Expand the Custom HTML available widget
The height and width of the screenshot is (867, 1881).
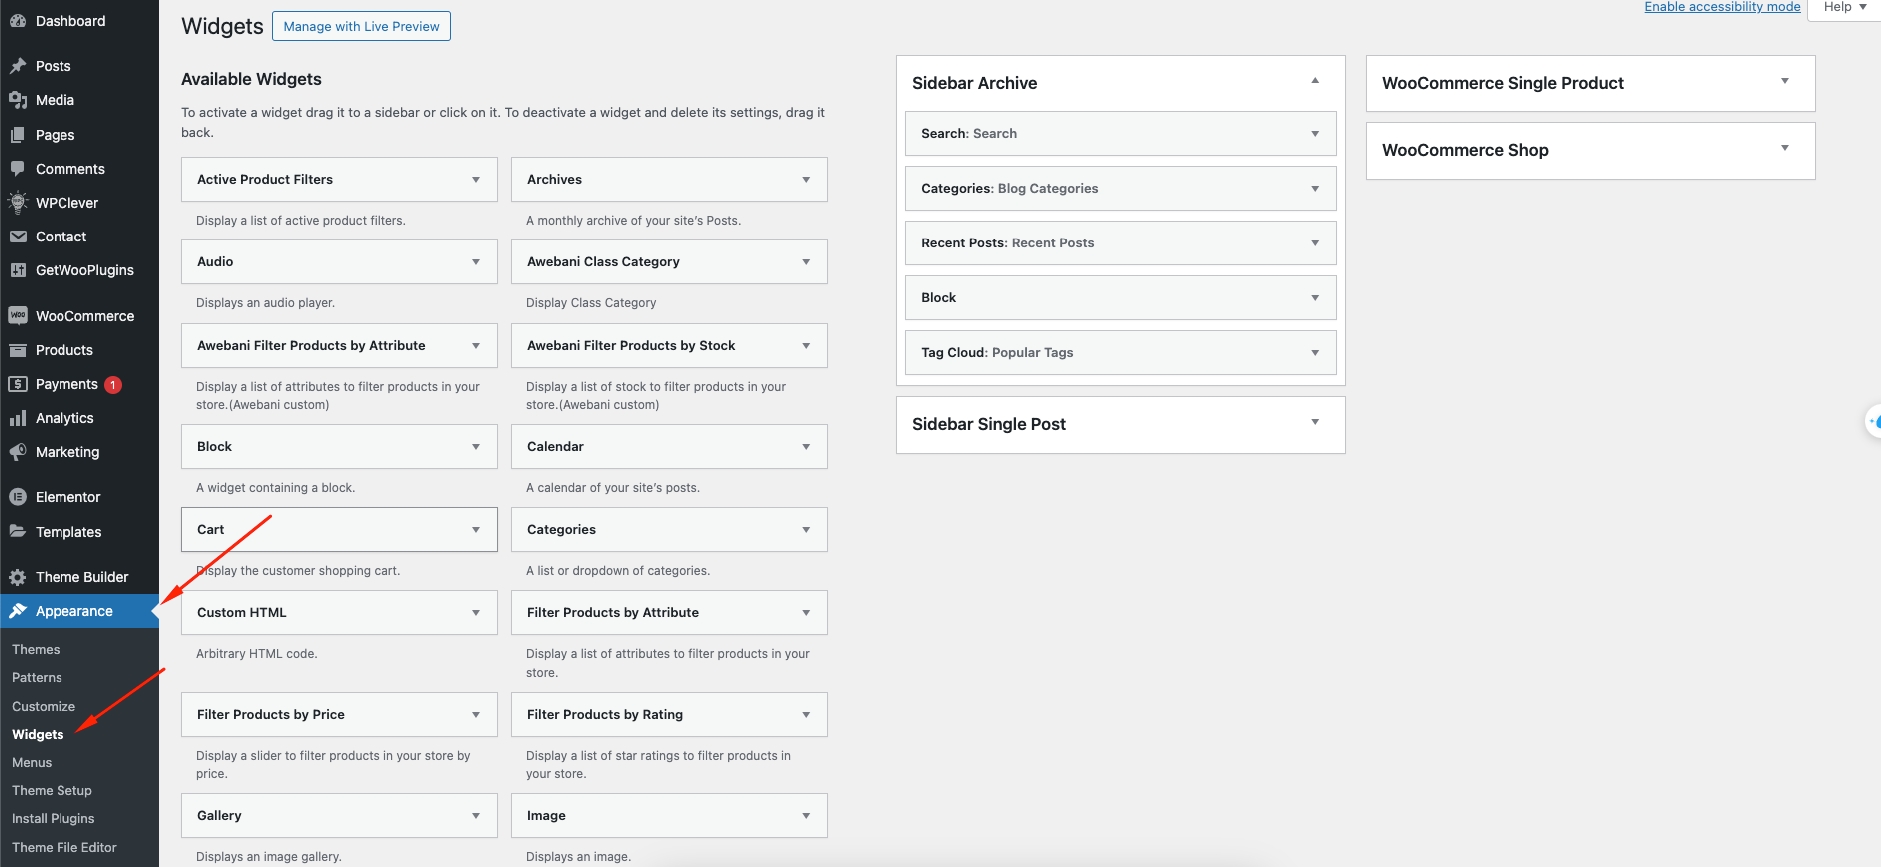coord(476,613)
